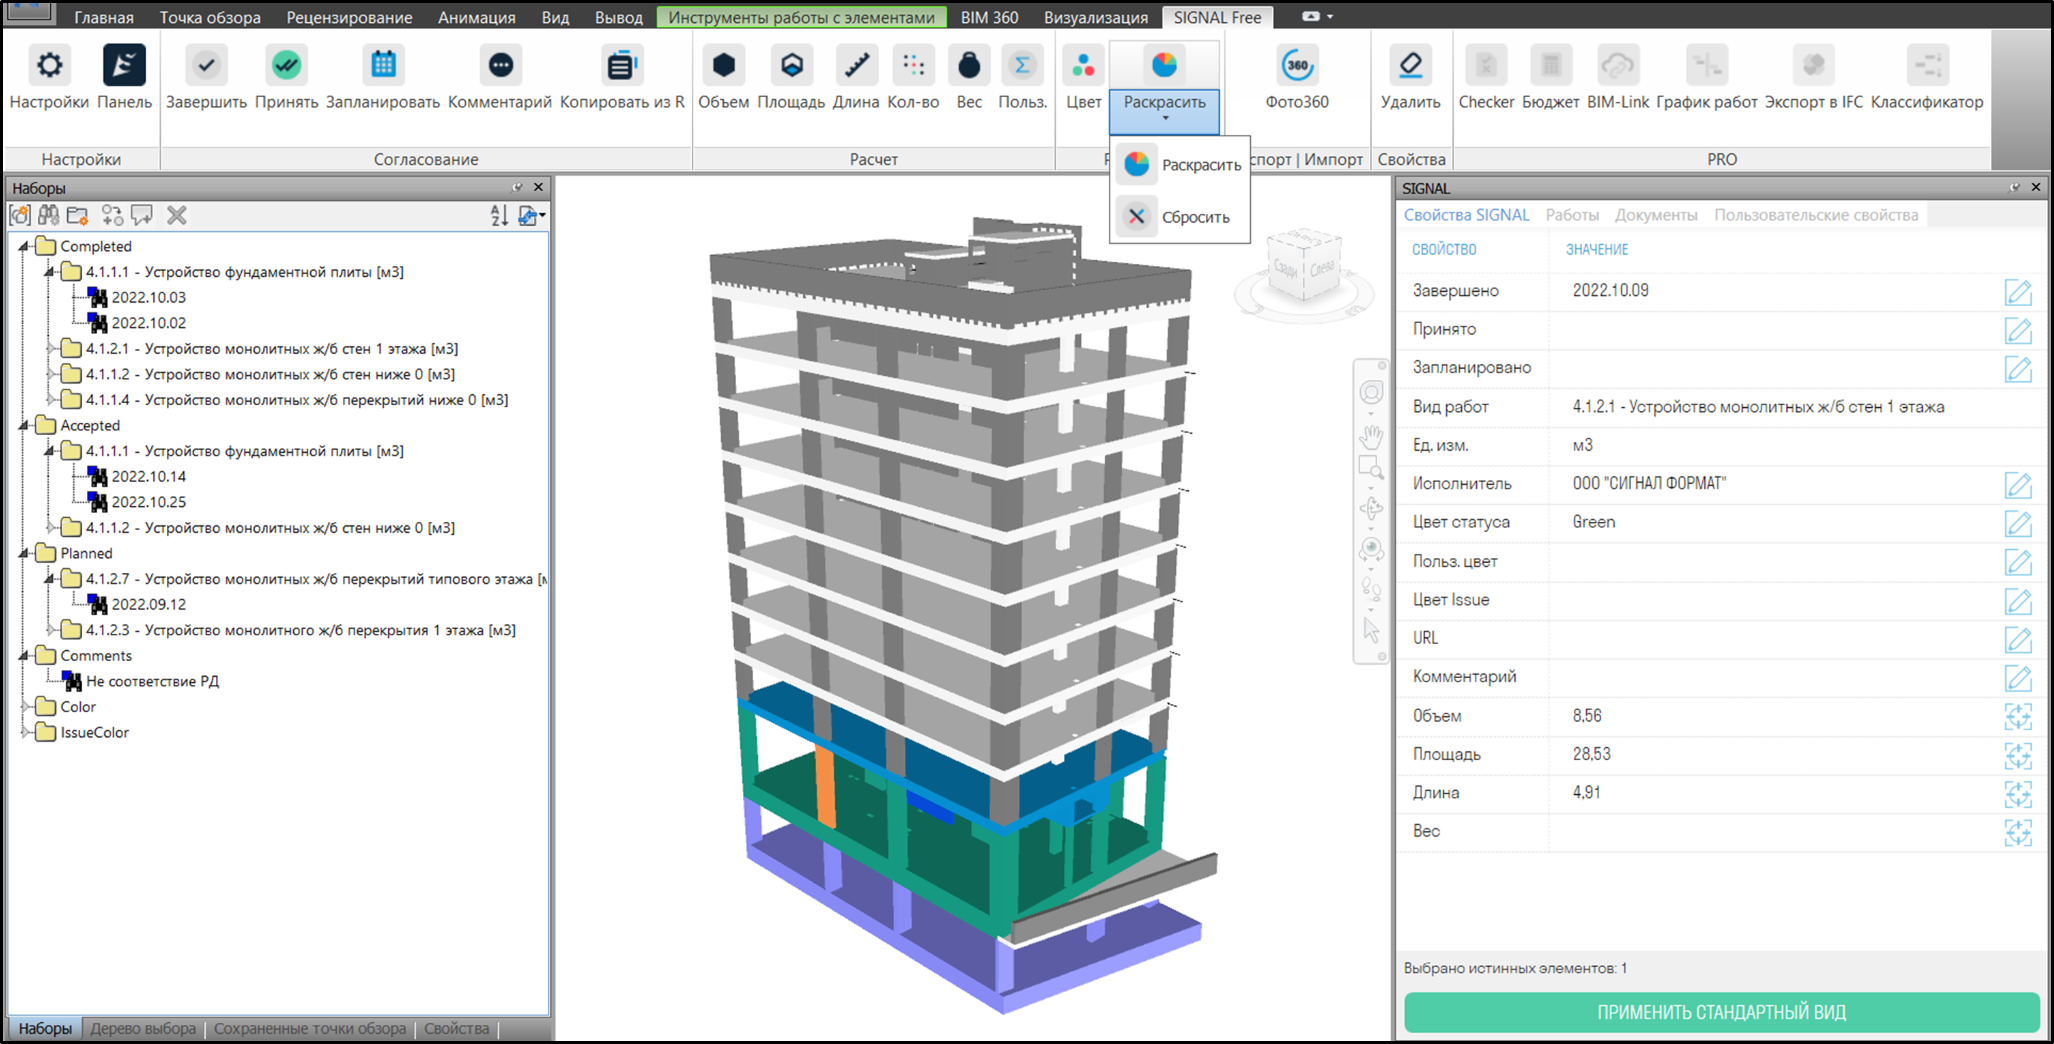The height and width of the screenshot is (1044, 2054).
Task: Click the Green status color value
Action: [1593, 522]
